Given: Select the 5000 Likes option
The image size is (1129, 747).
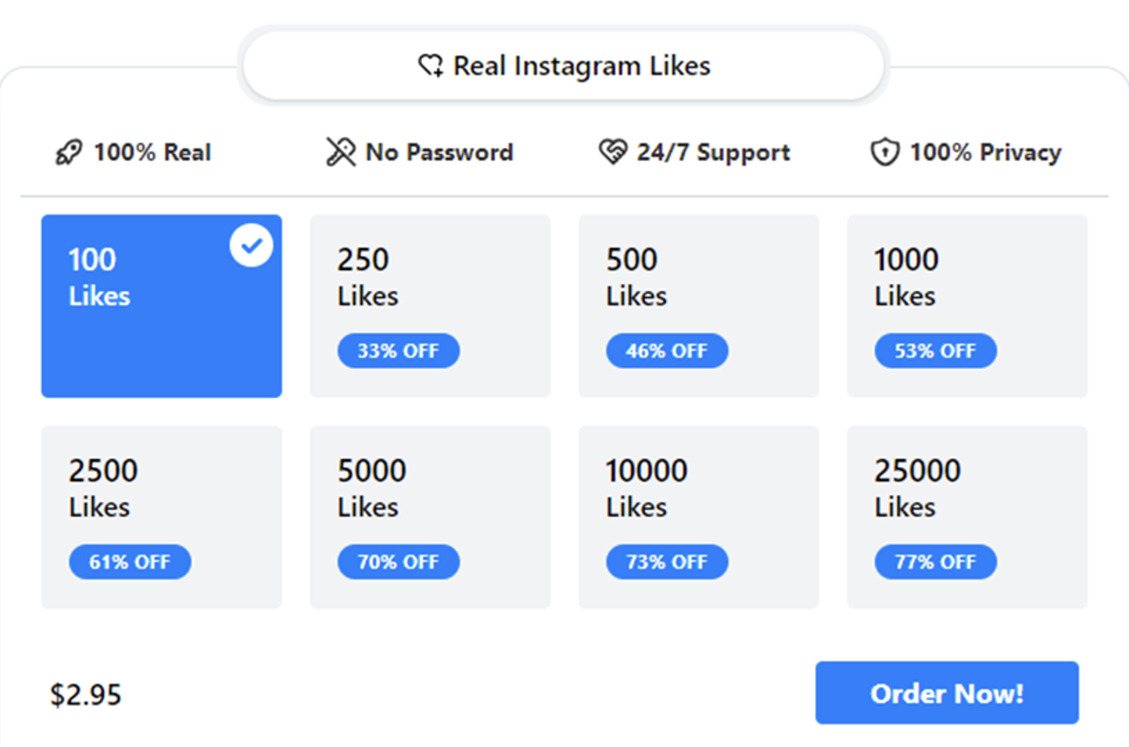Looking at the screenshot, I should 429,516.
